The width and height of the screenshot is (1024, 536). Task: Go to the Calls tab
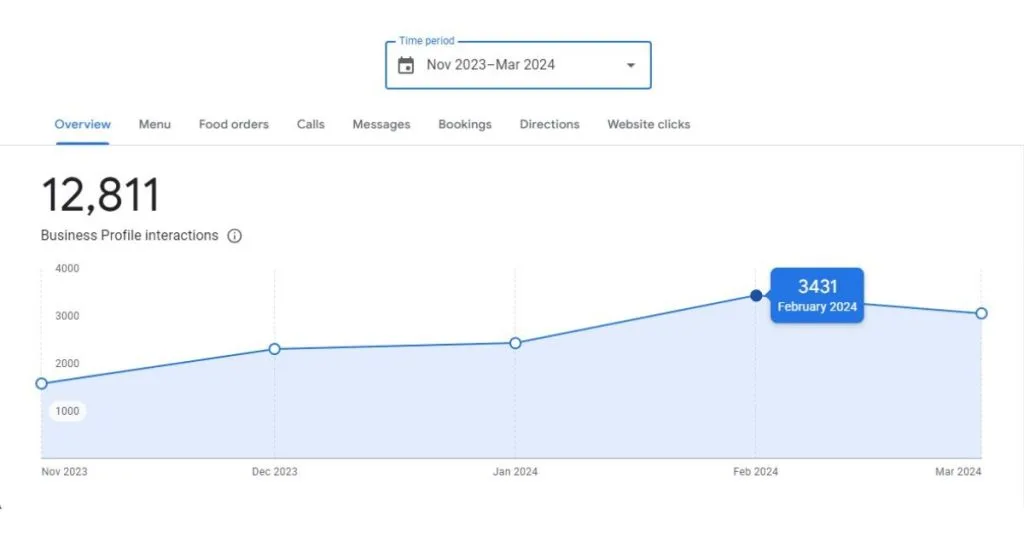pos(310,124)
